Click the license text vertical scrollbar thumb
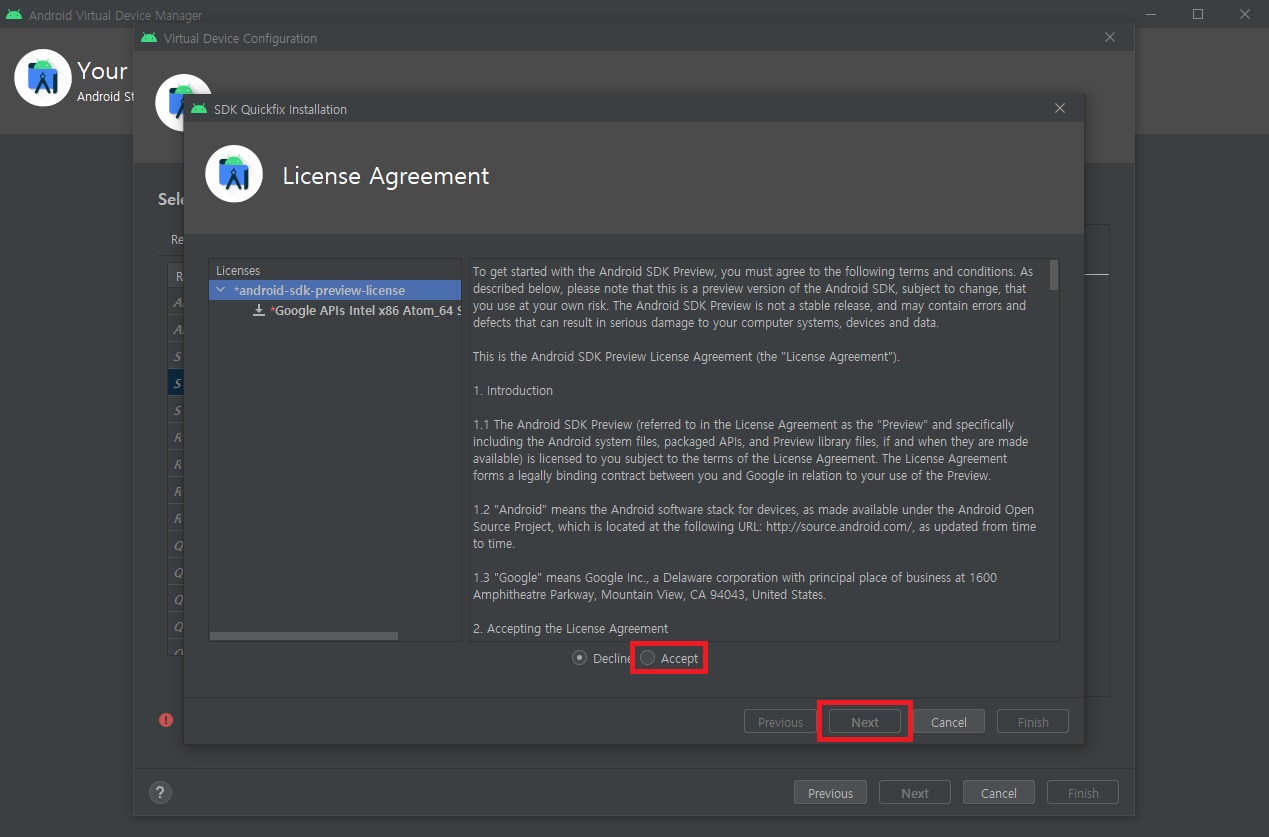The image size is (1269, 837). [1054, 275]
